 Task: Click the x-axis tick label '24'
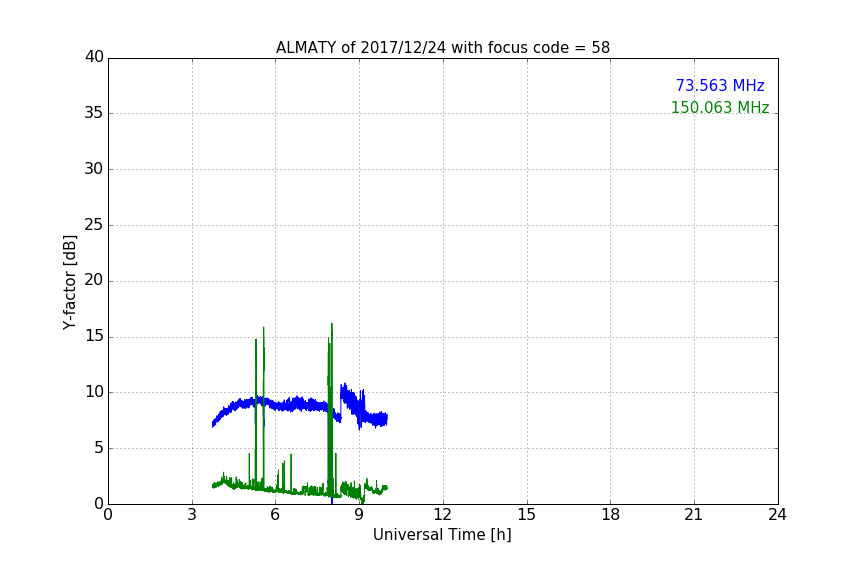(x=777, y=515)
